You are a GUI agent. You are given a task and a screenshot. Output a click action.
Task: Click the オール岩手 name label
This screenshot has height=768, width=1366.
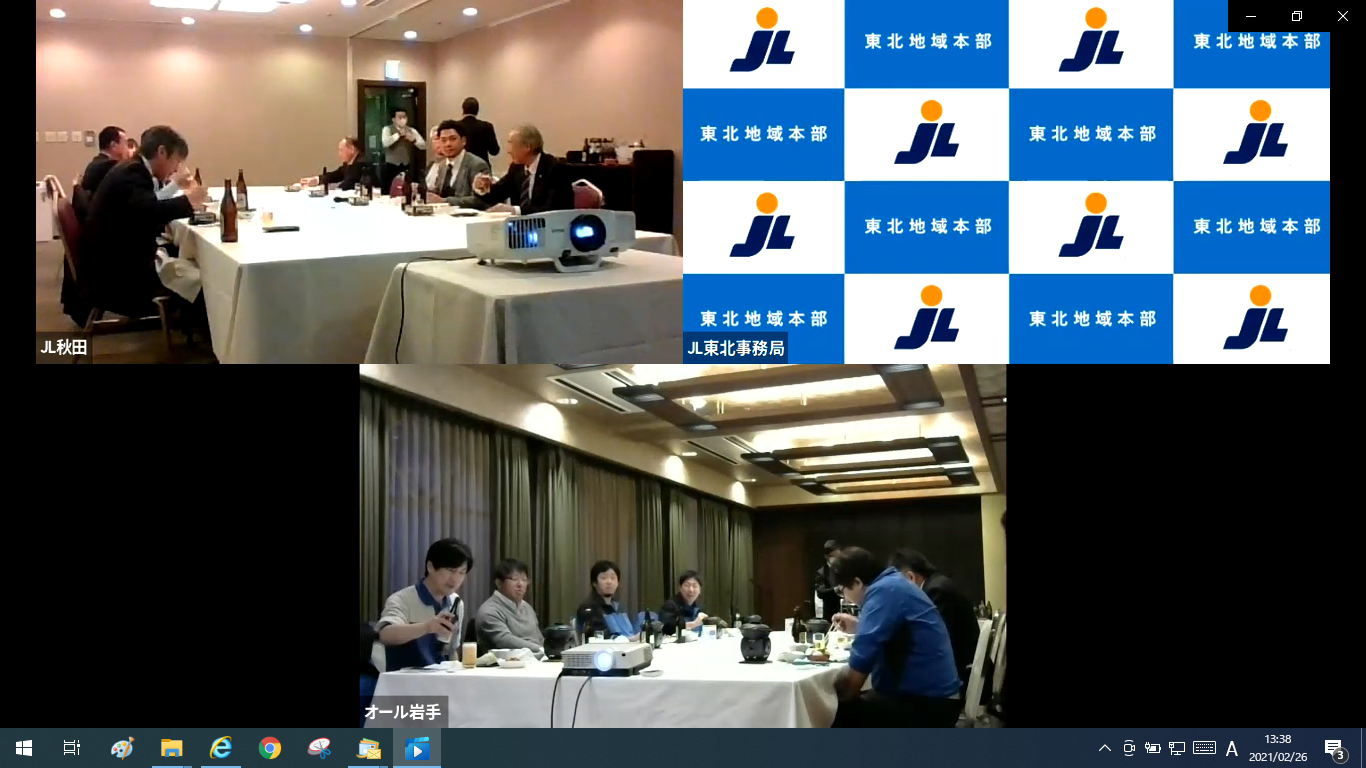(x=403, y=712)
